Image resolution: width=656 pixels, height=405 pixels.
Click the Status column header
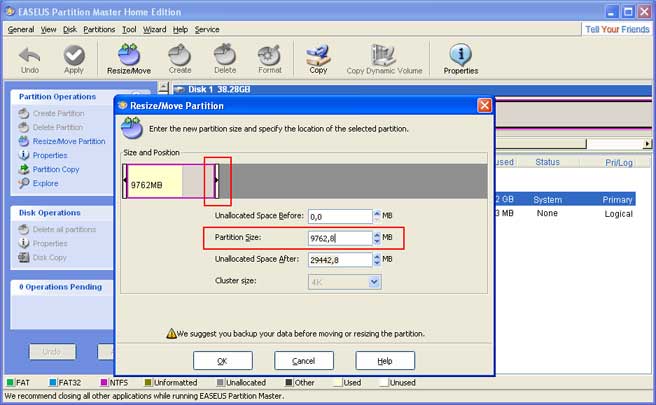[547, 162]
